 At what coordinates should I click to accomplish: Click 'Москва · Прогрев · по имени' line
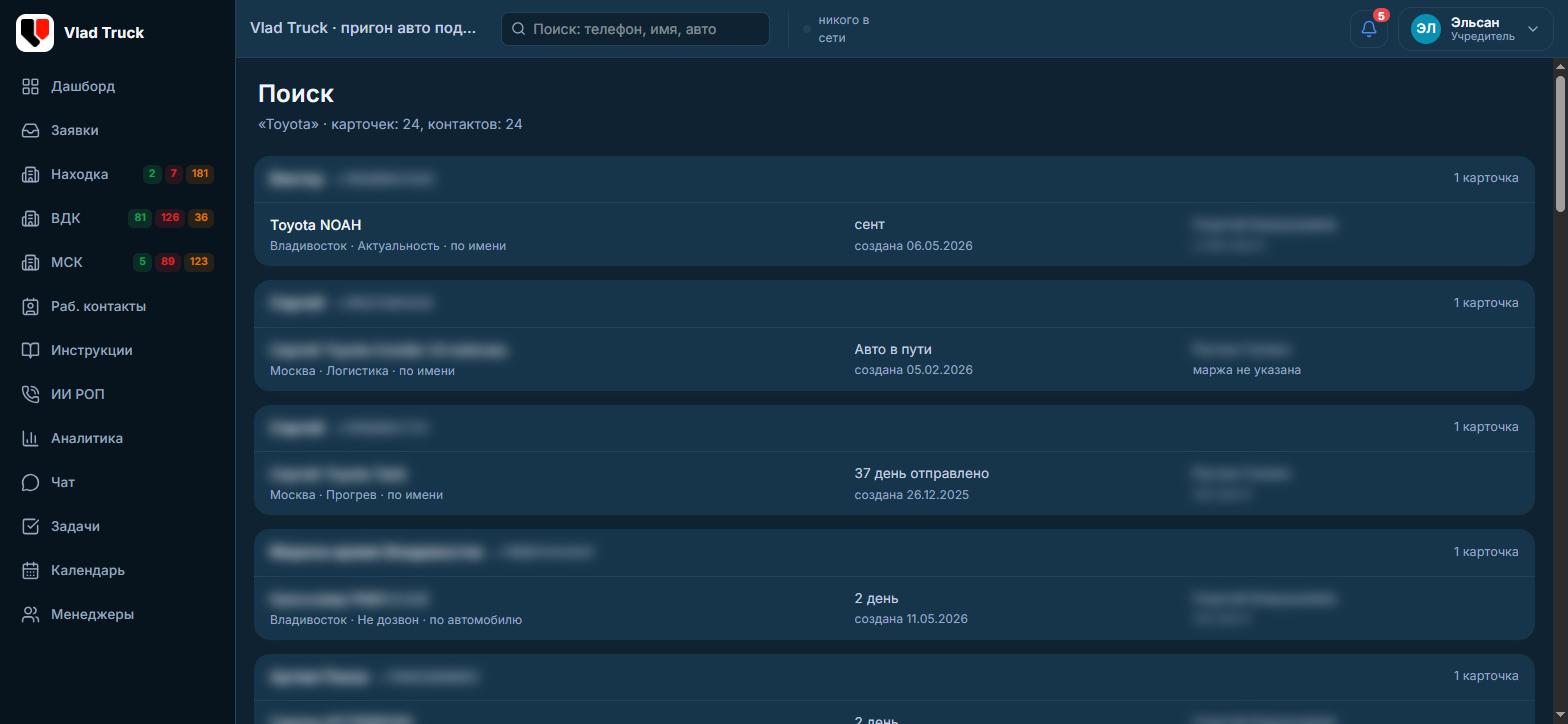pyautogui.click(x=356, y=495)
